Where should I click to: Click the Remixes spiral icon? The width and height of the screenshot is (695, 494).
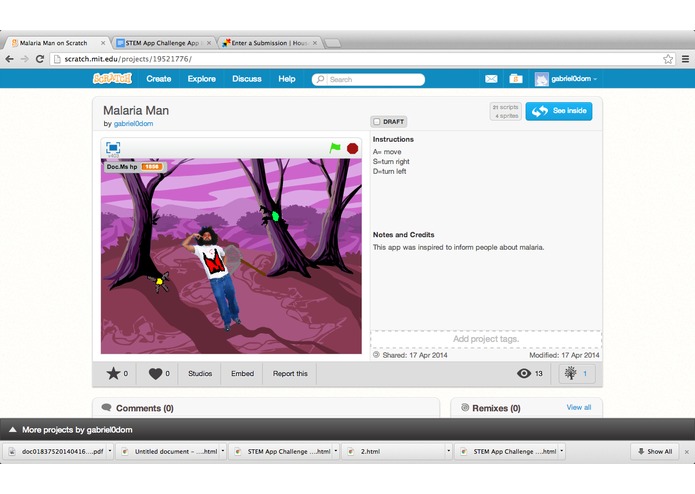465,408
